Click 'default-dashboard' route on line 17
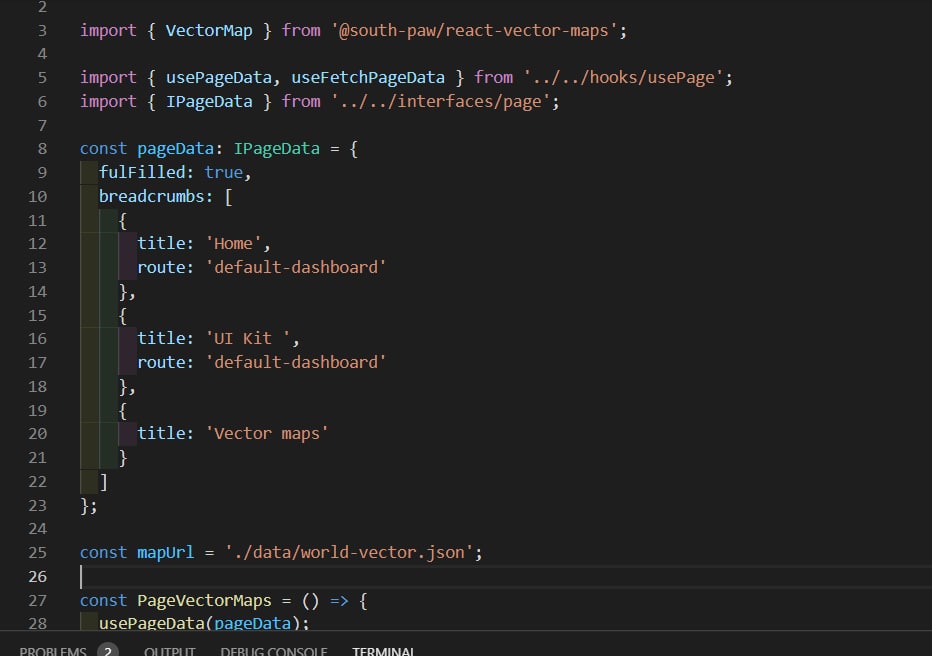Image resolution: width=932 pixels, height=656 pixels. (x=296, y=362)
